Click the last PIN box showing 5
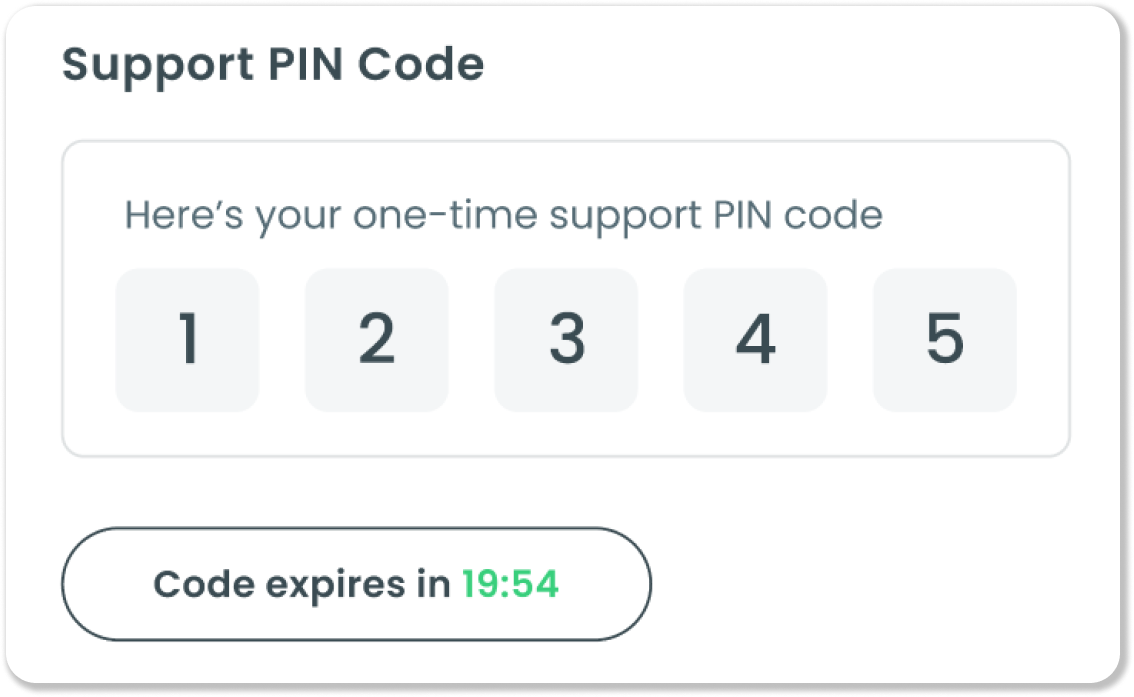This screenshot has height=697, width=1134. (x=944, y=340)
